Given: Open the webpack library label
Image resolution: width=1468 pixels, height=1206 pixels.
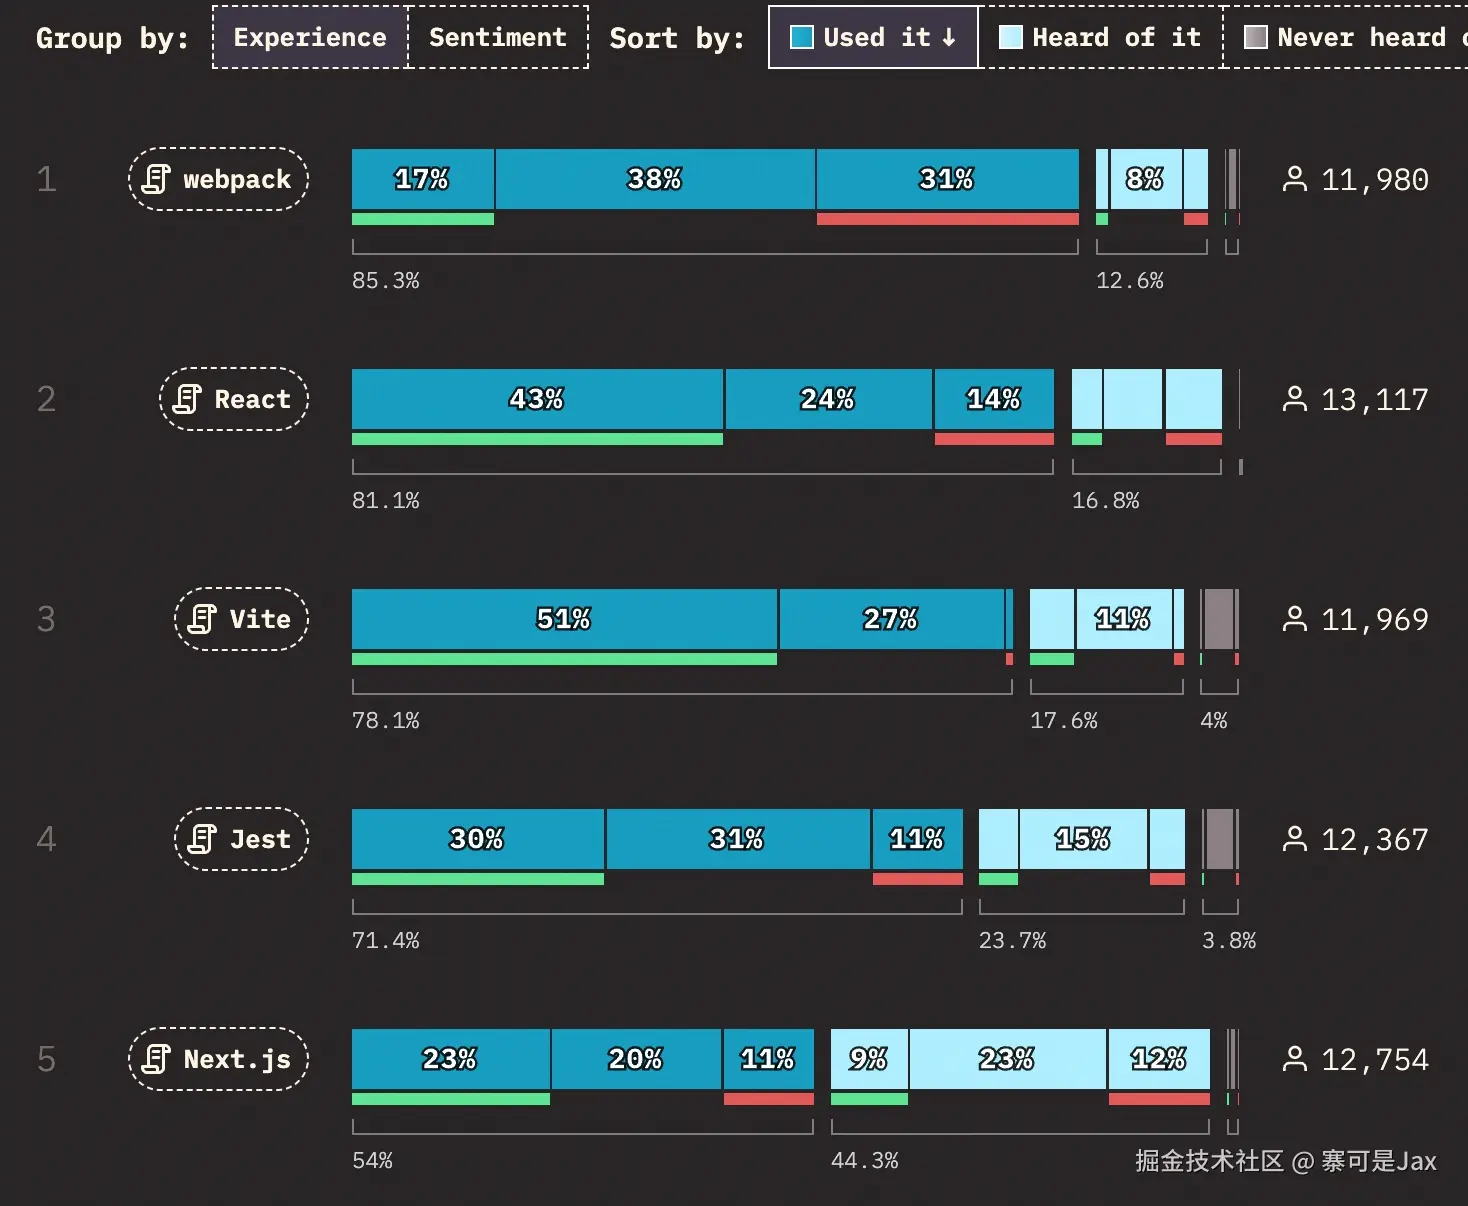Looking at the screenshot, I should [218, 179].
